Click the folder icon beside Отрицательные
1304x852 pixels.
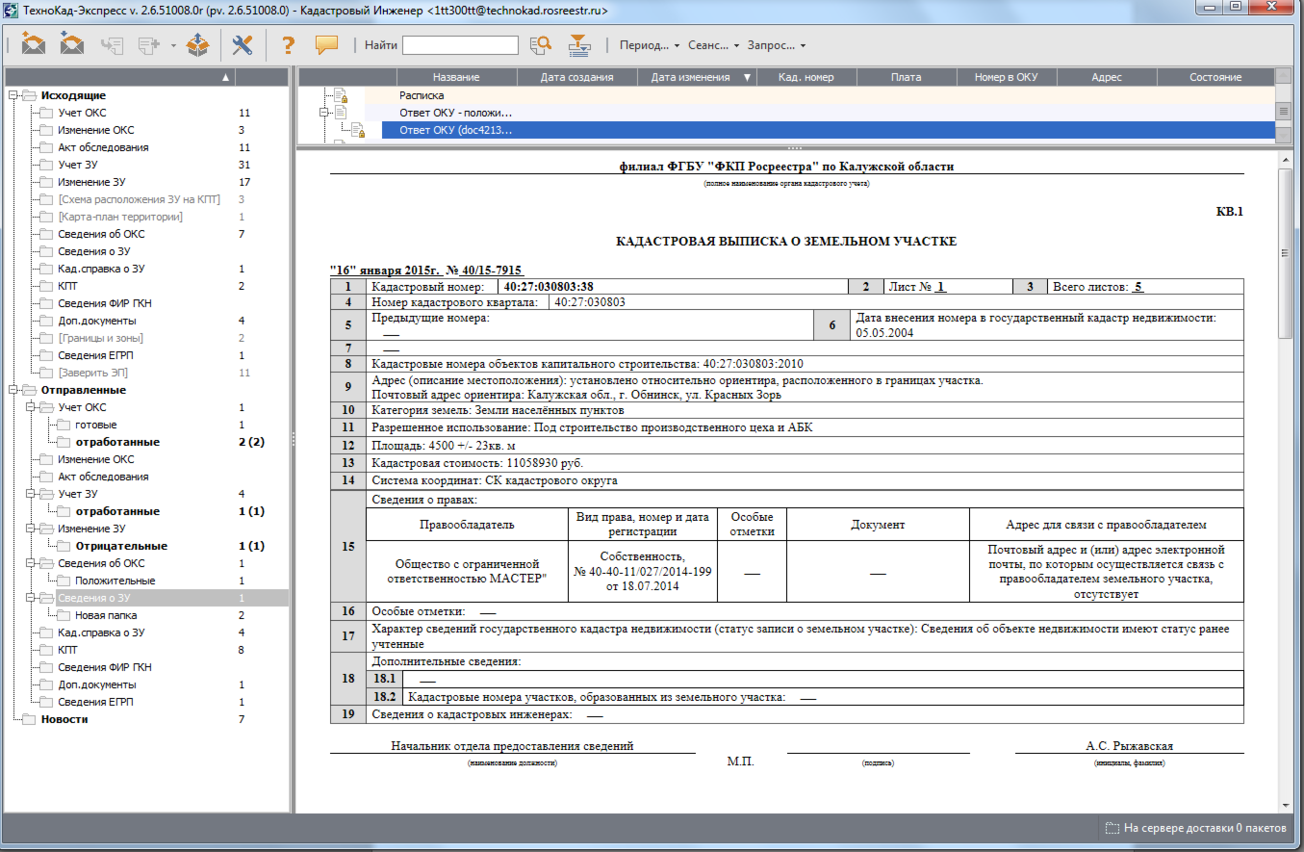[x=64, y=547]
